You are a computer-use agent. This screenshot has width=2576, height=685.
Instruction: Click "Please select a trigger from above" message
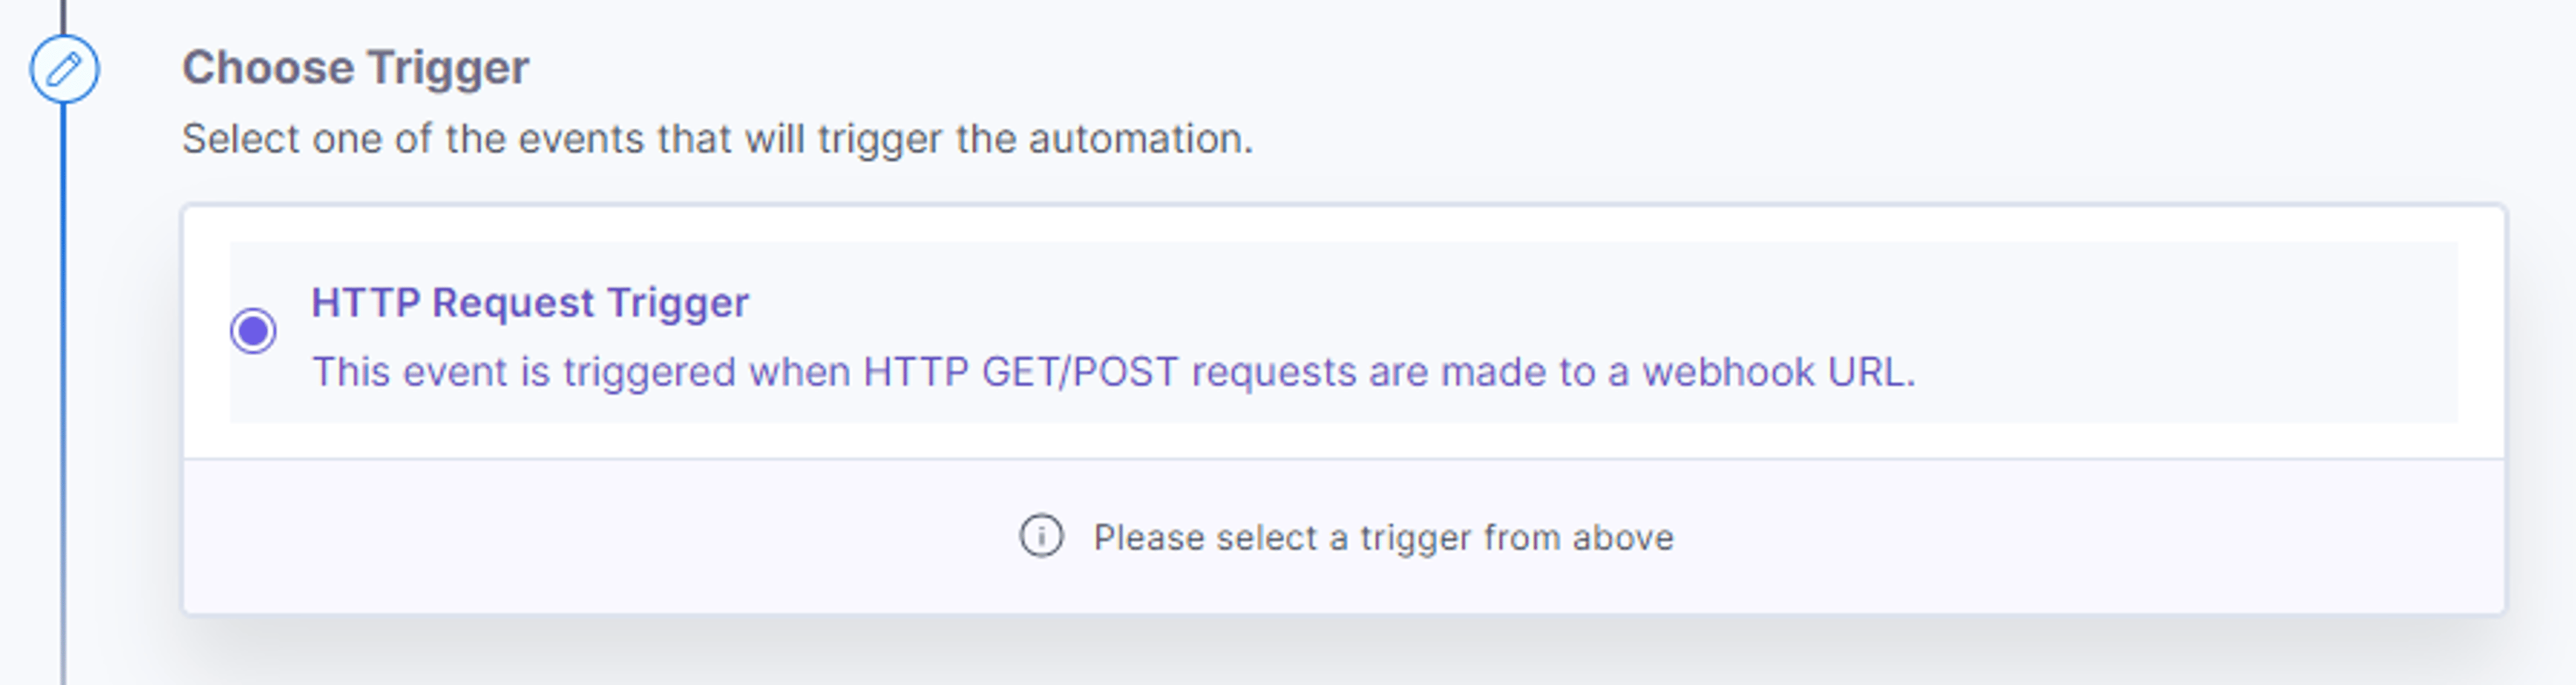1383,537
